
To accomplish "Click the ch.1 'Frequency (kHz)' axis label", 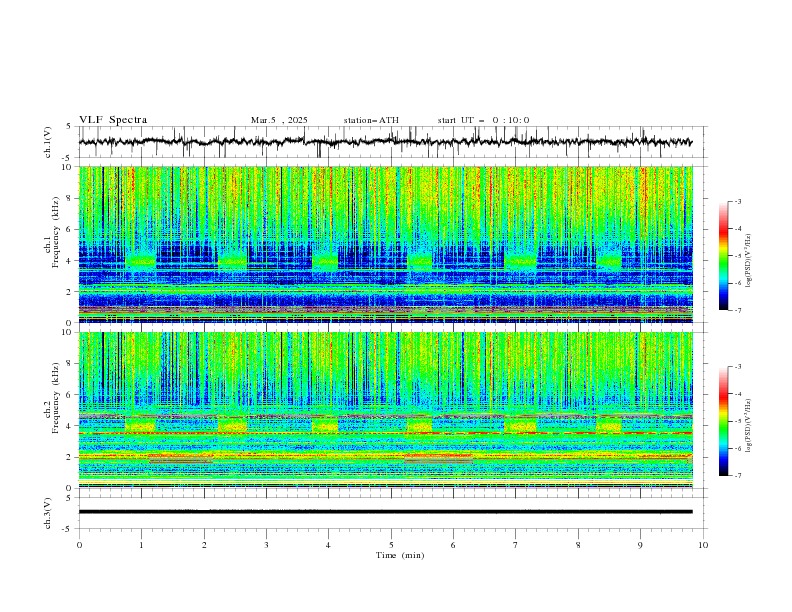I will [56, 230].
